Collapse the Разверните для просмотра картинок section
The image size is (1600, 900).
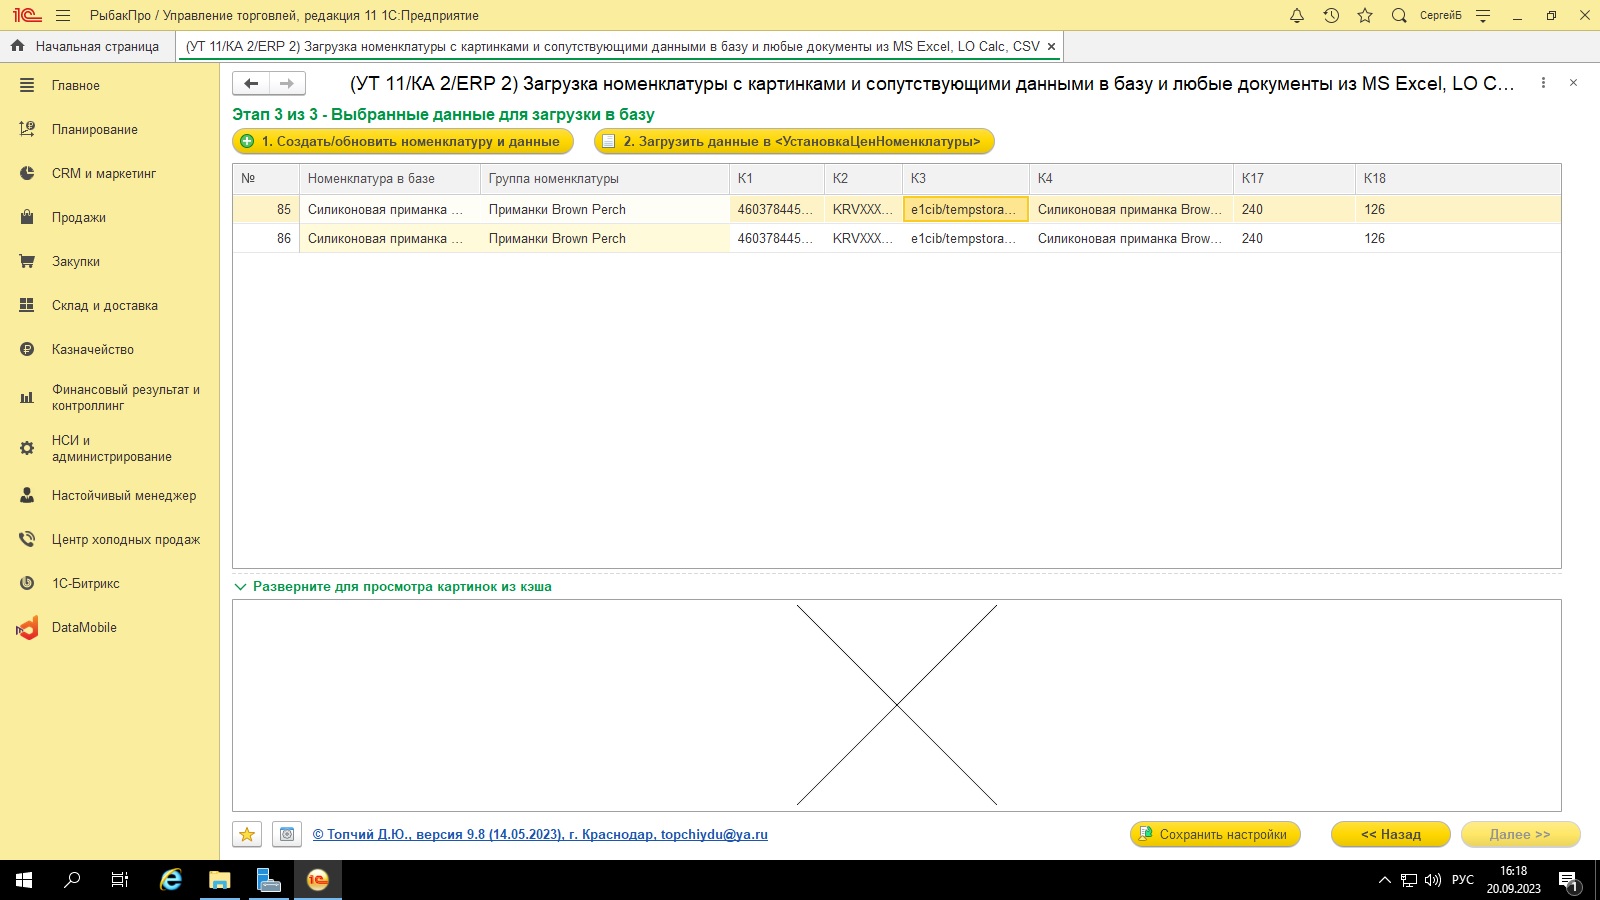(x=393, y=587)
